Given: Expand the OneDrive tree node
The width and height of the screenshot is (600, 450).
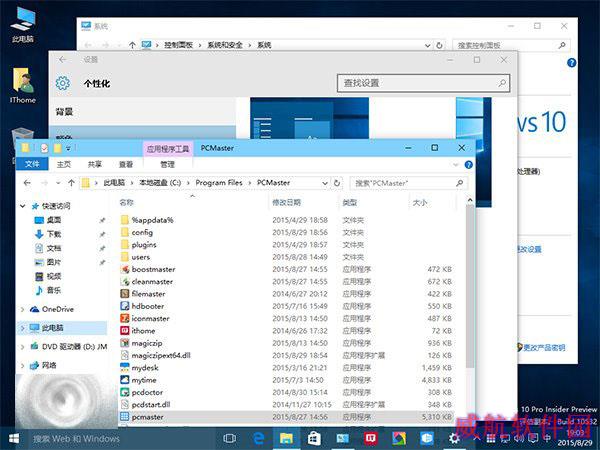Looking at the screenshot, I should (x=23, y=309).
